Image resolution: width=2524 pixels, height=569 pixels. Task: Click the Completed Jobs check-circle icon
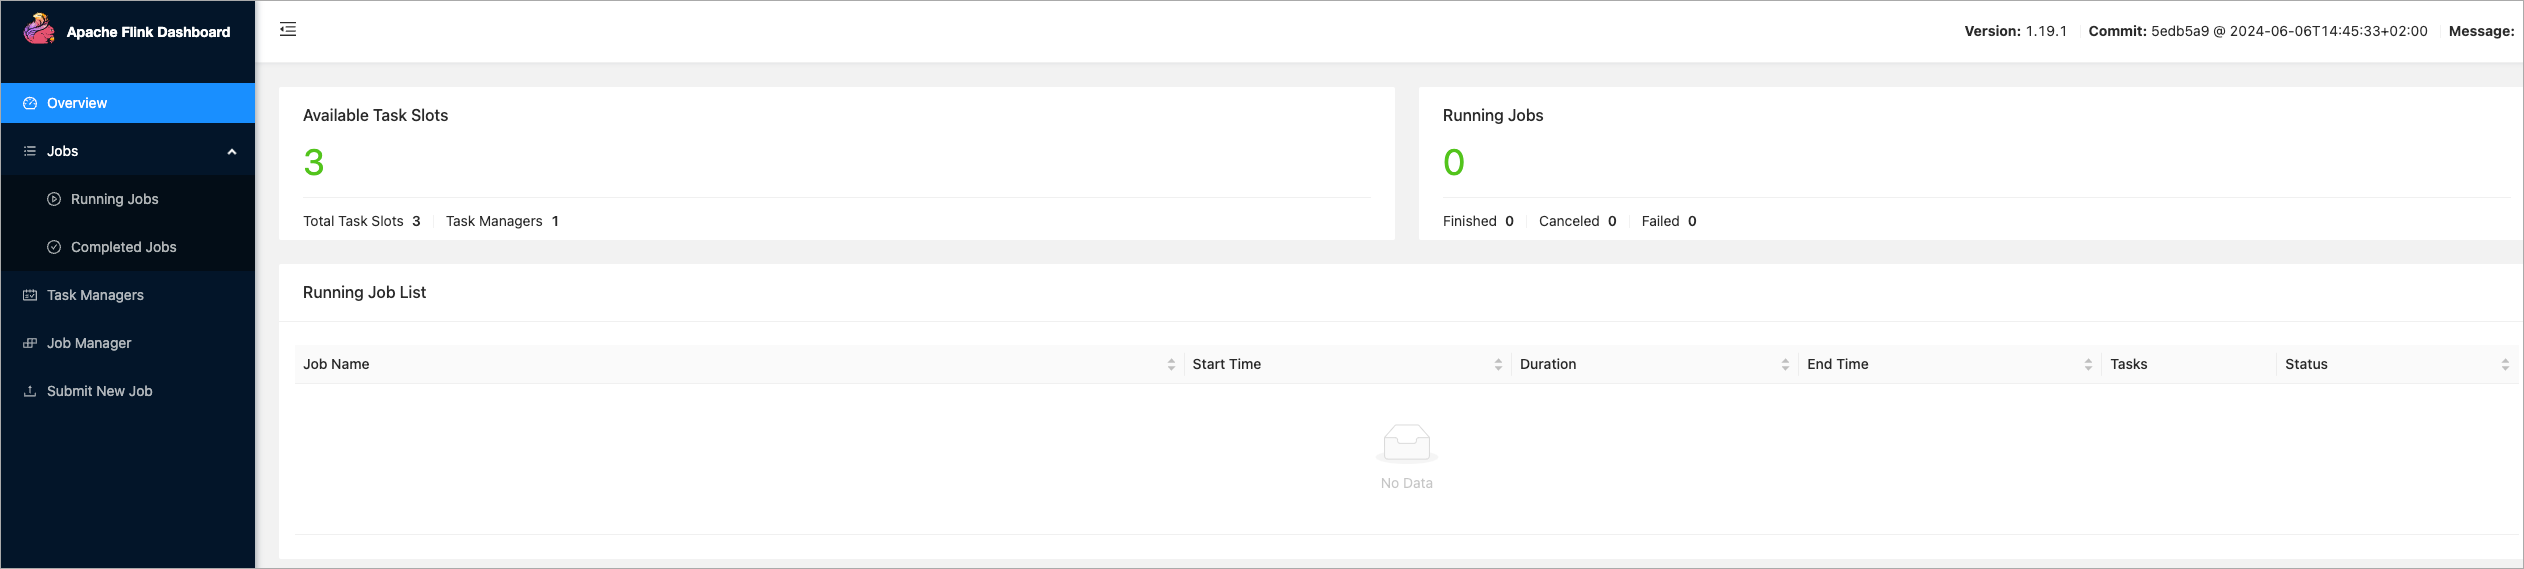[x=54, y=247]
